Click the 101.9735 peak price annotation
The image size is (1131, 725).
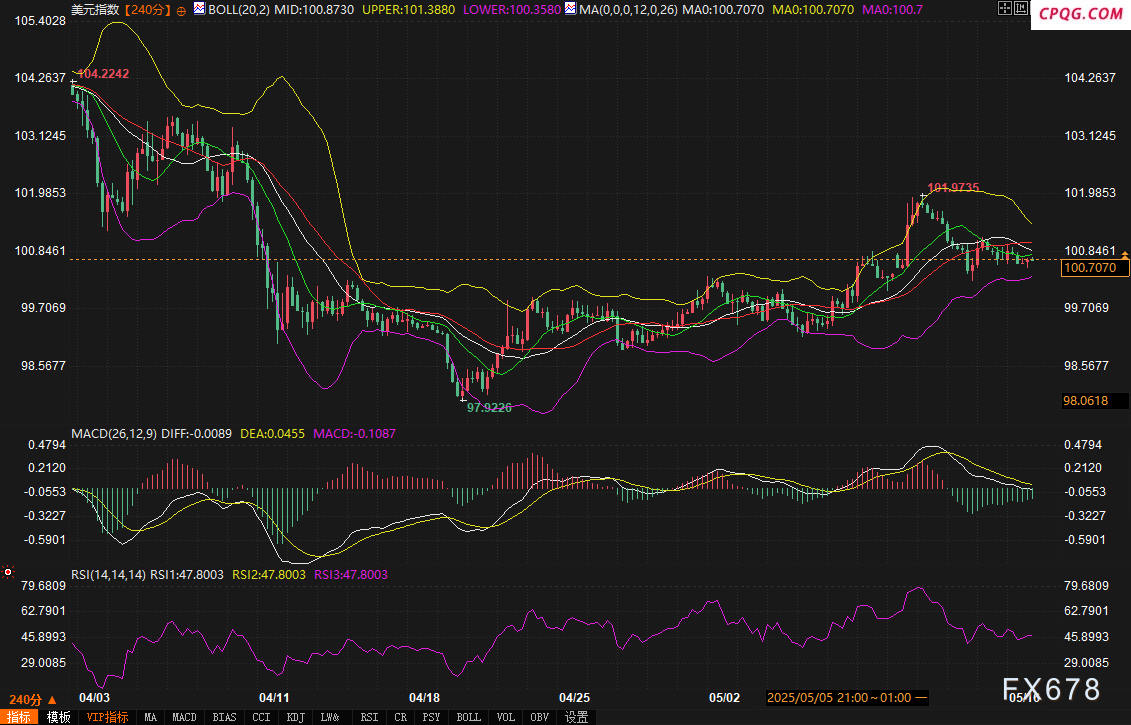point(953,188)
